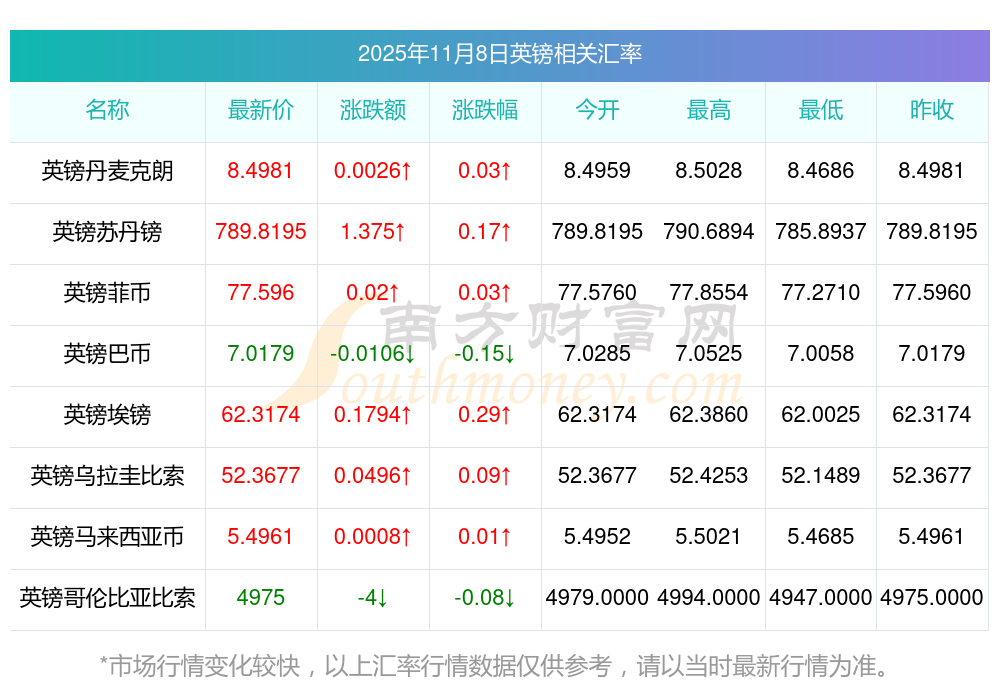Click the 最低 column header
1000x697 pixels.
821,110
